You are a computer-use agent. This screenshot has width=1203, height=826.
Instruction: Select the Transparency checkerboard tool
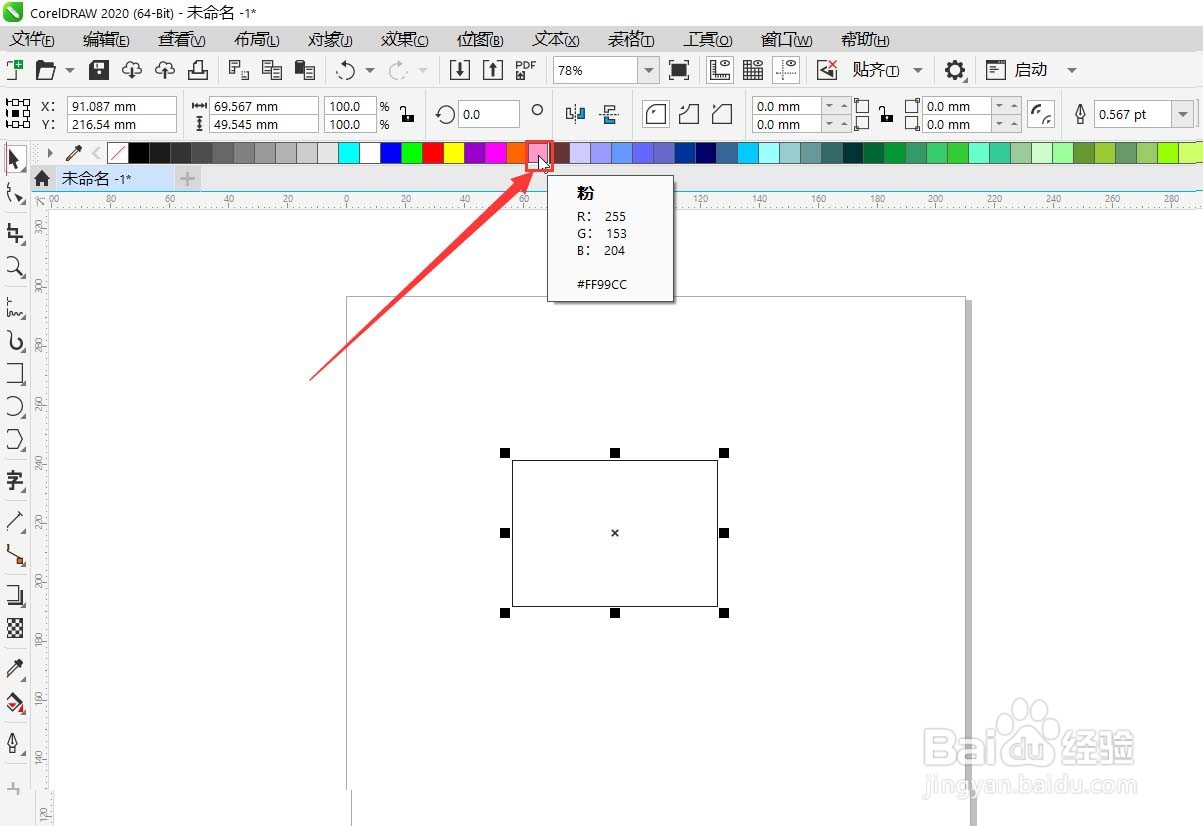14,628
